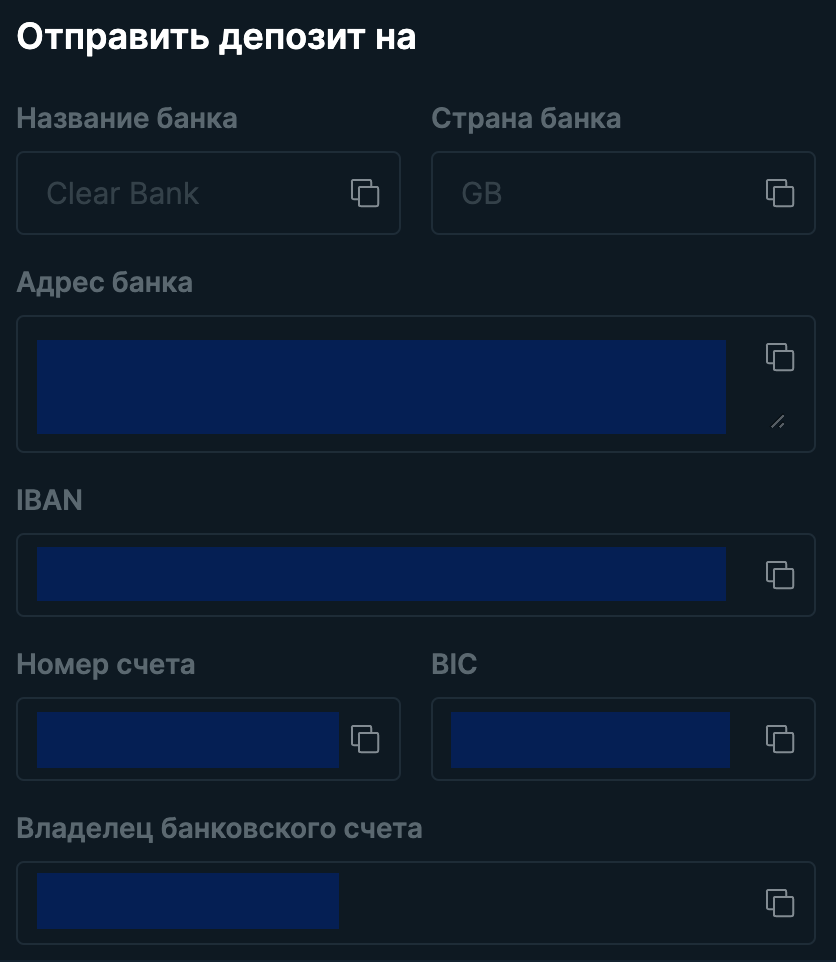836x962 pixels.
Task: Click the Страна банка label
Action: (526, 118)
